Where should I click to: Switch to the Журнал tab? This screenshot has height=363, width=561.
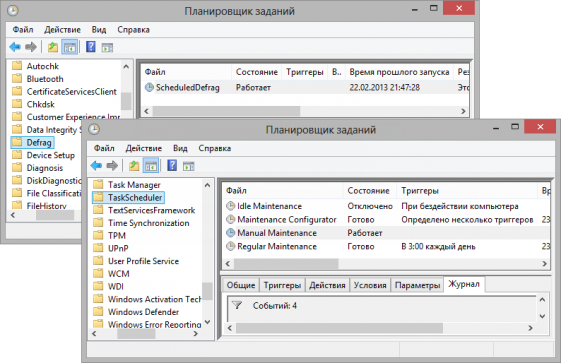coord(464,284)
